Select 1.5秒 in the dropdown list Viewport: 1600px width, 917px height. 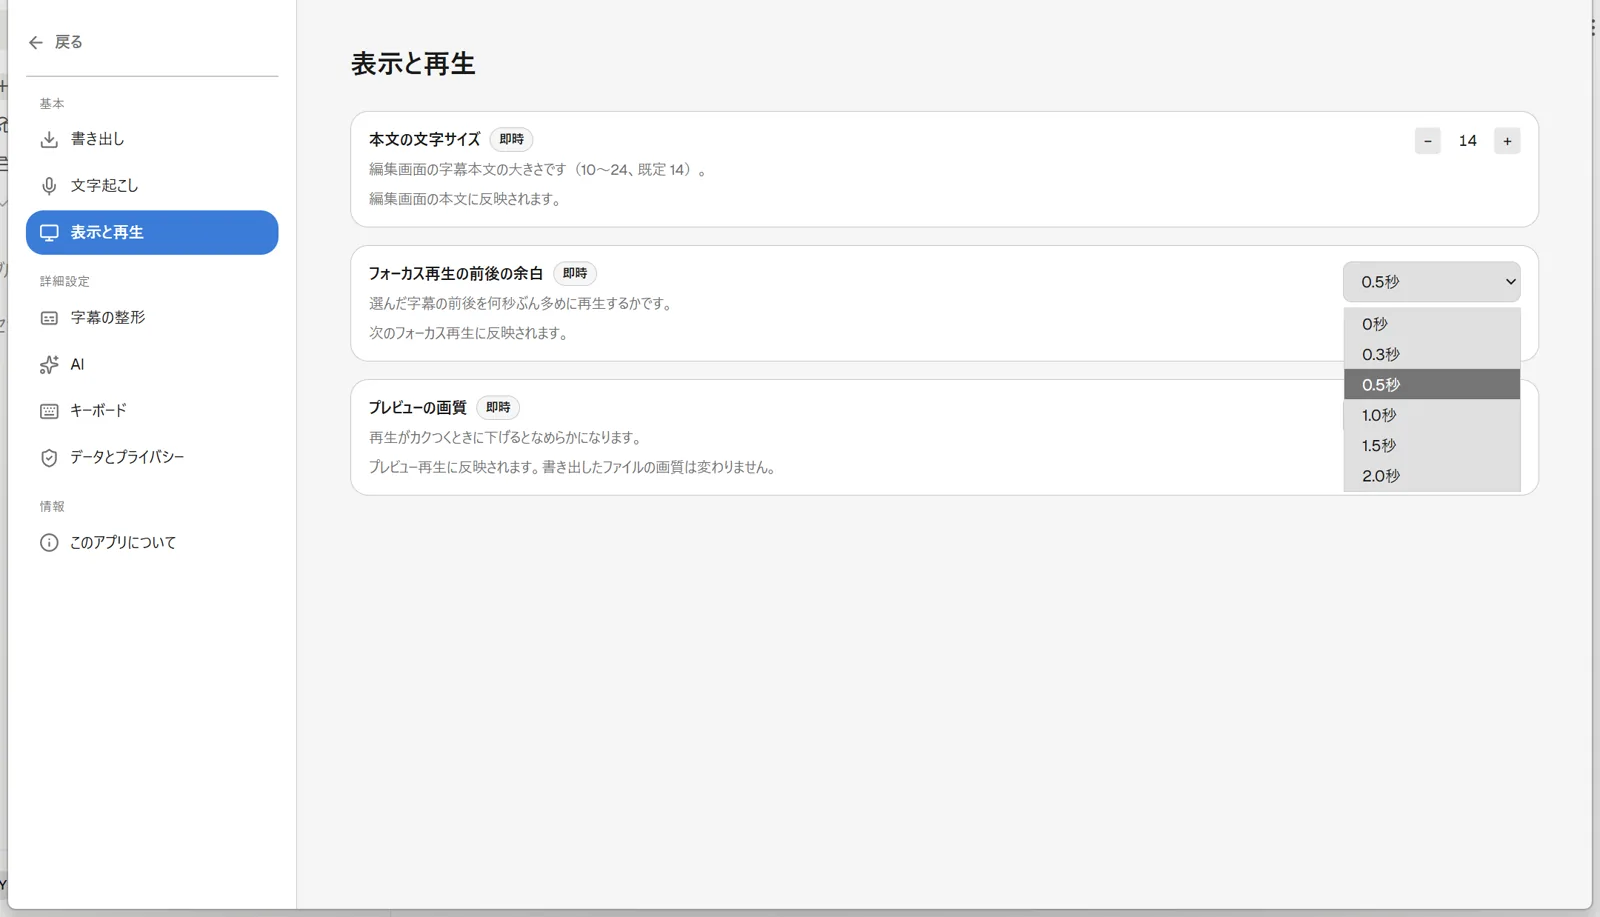[1431, 445]
